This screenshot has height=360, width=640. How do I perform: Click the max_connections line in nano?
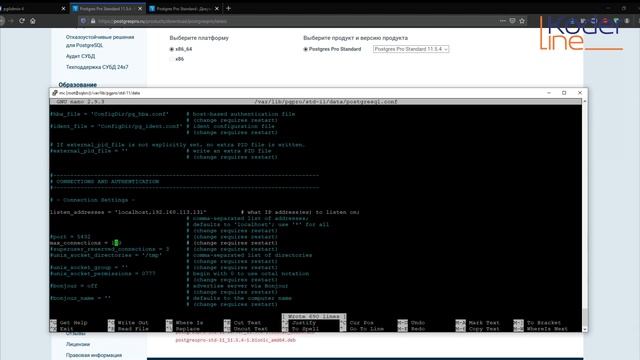pyautogui.click(x=163, y=243)
